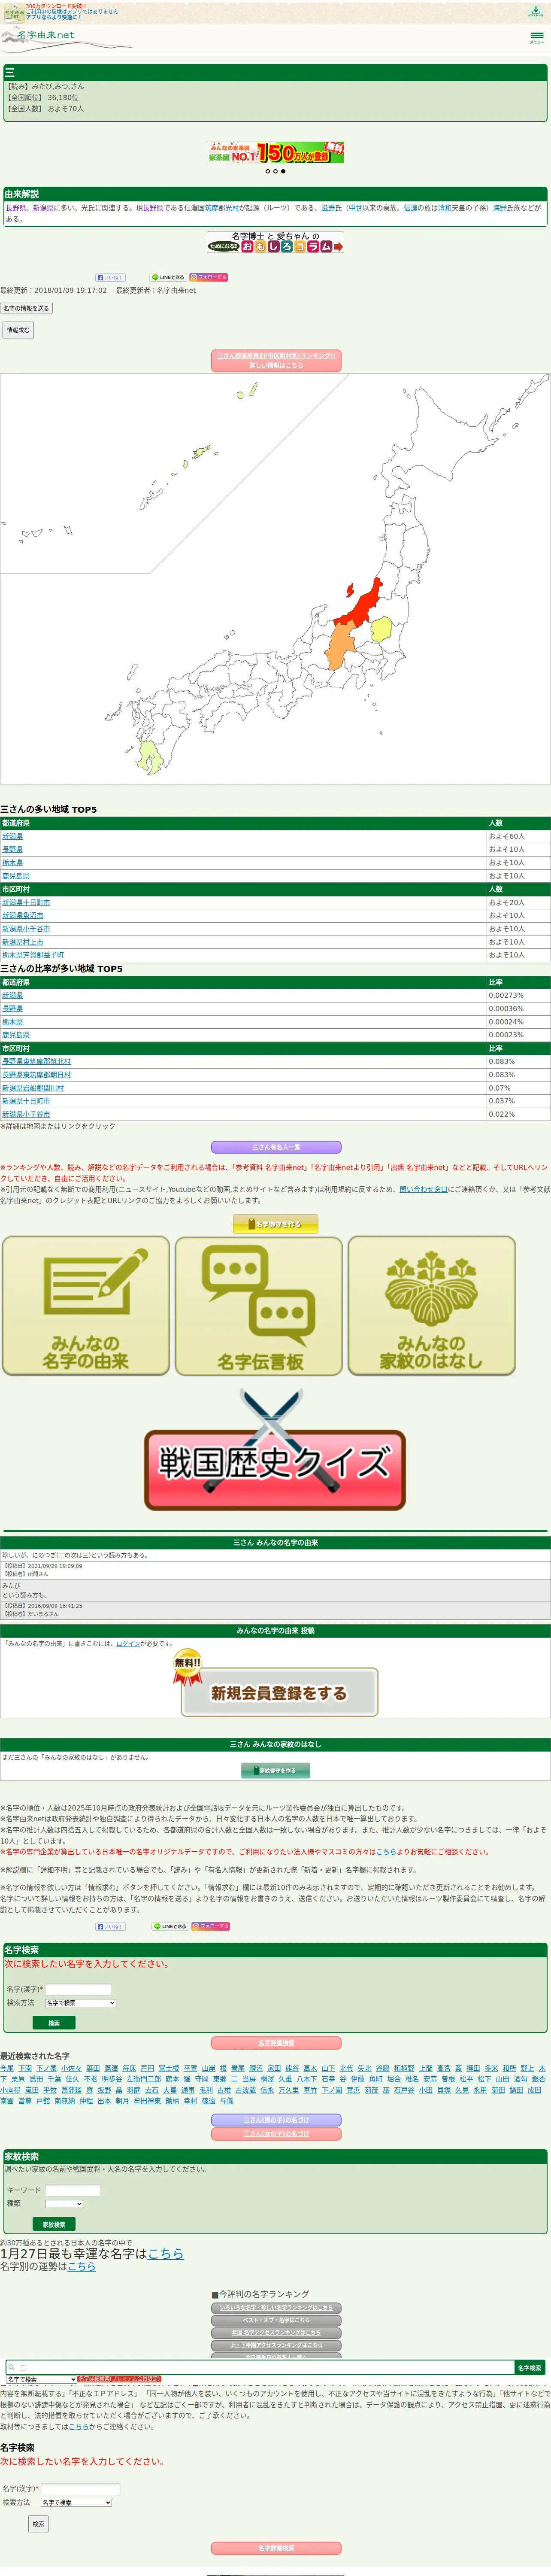Open 三さん(女の子)の名づけ button
Viewport: 551px width, 2576px height.
pyautogui.click(x=276, y=2133)
